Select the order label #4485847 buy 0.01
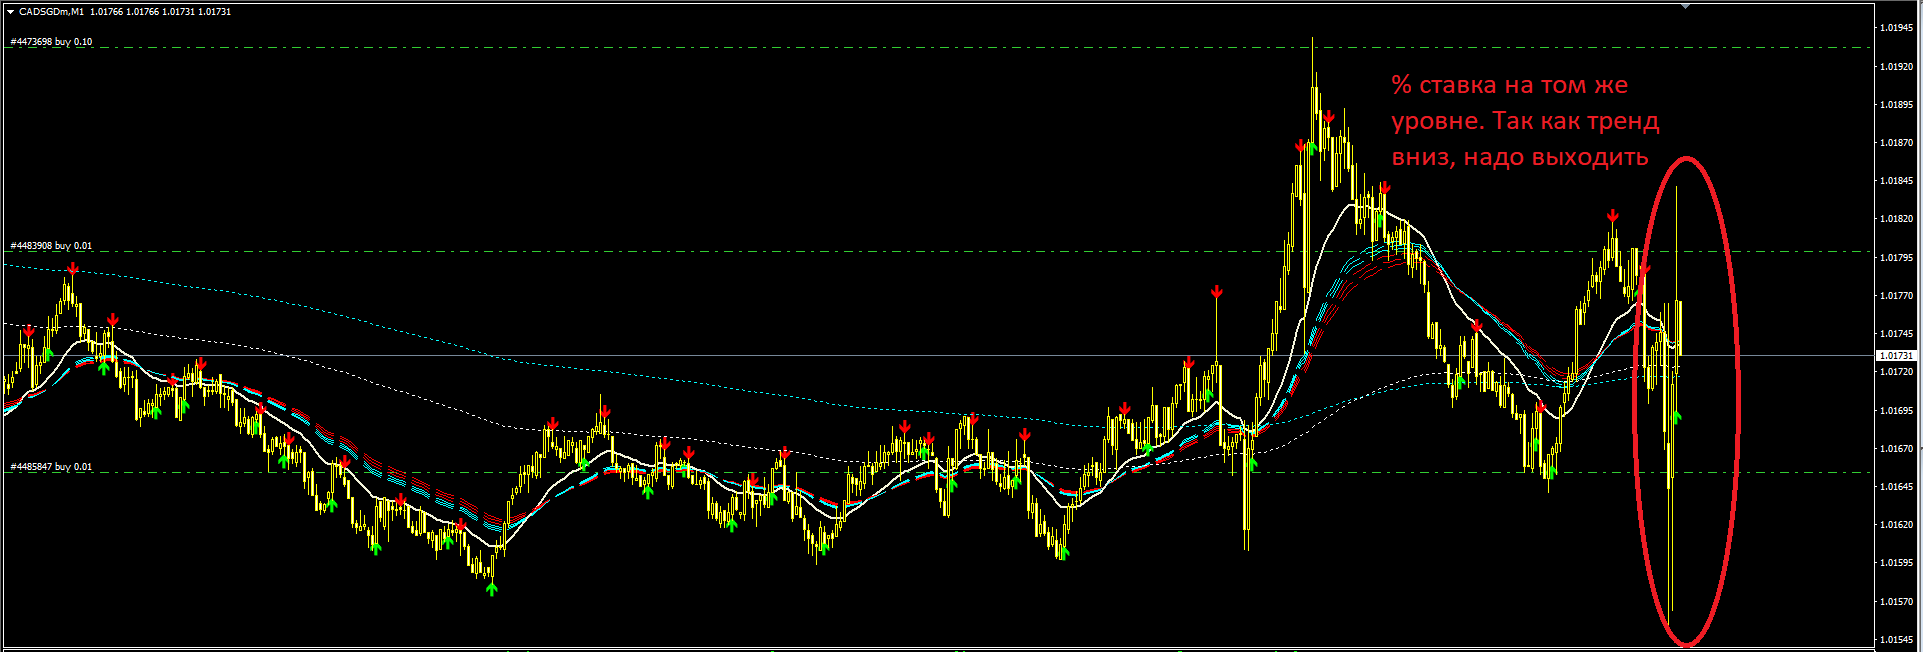Image resolution: width=1923 pixels, height=652 pixels. click(x=52, y=467)
